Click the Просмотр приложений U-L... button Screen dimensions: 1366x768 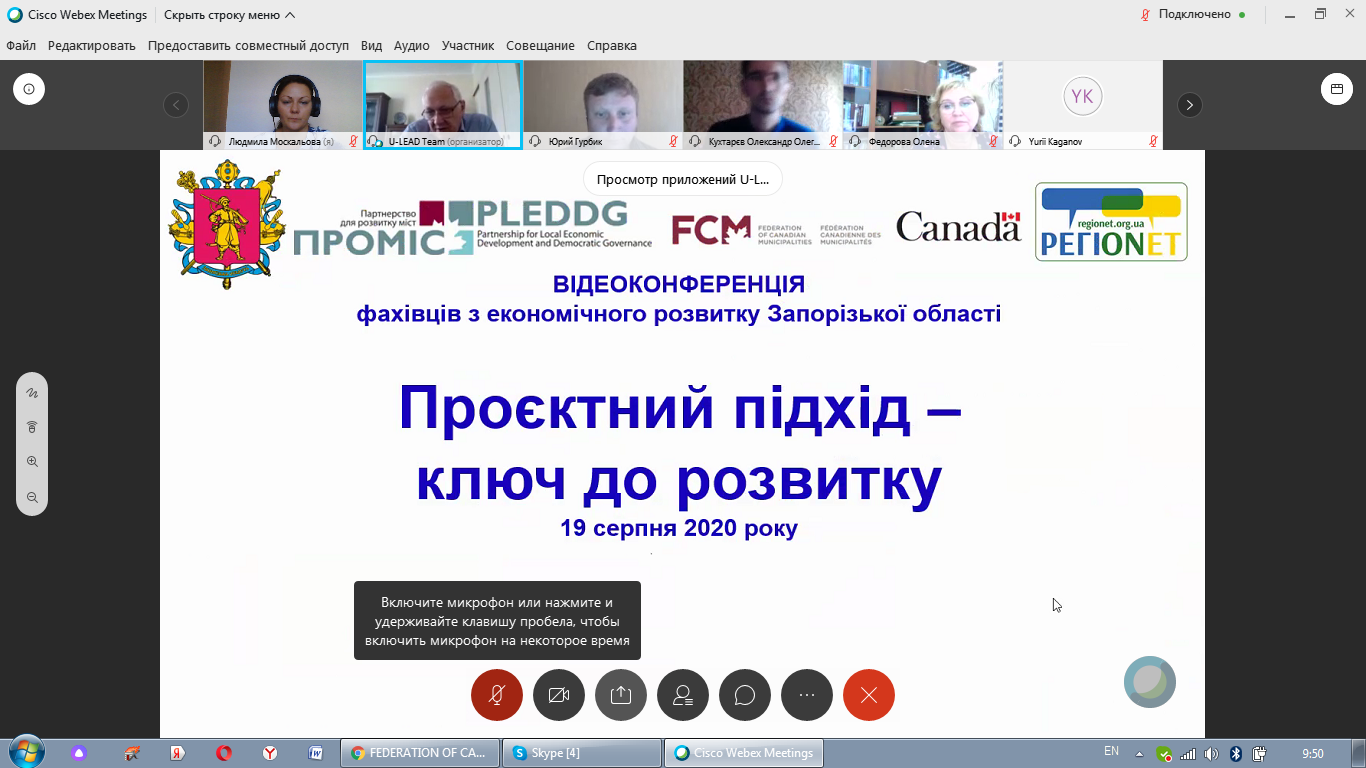(683, 180)
